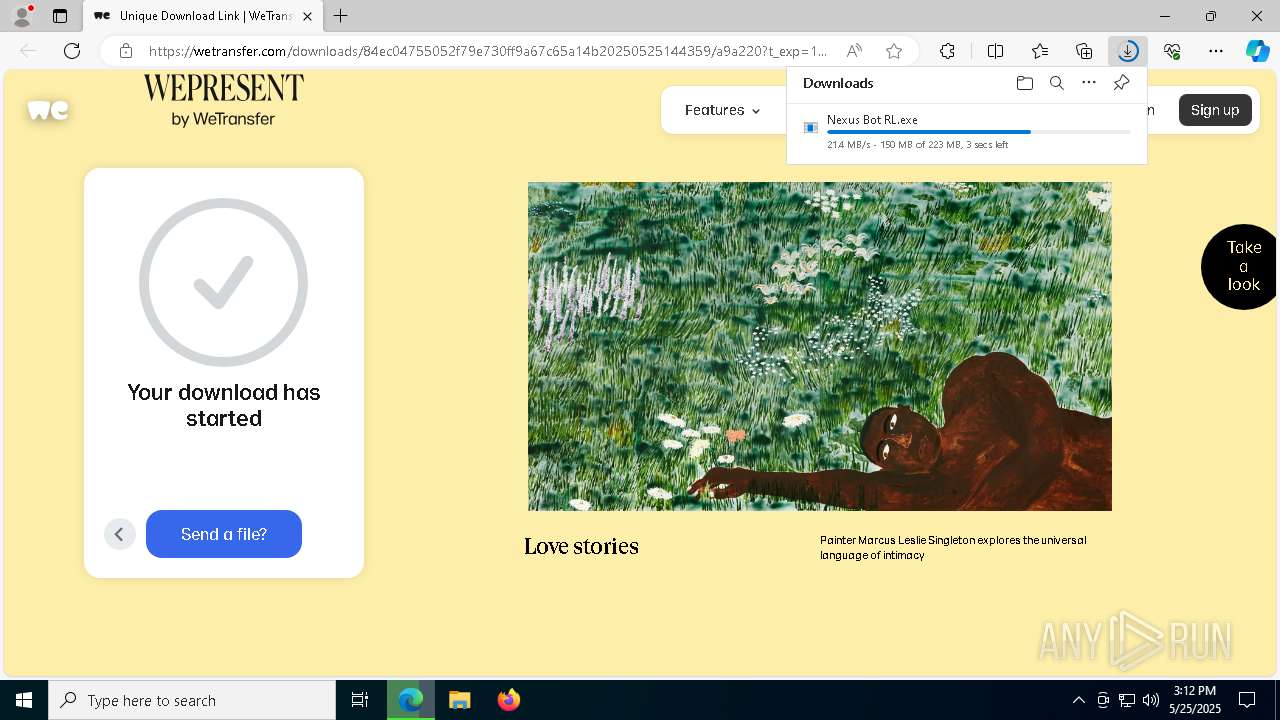
Task: Click the download progress bar
Action: [978, 132]
